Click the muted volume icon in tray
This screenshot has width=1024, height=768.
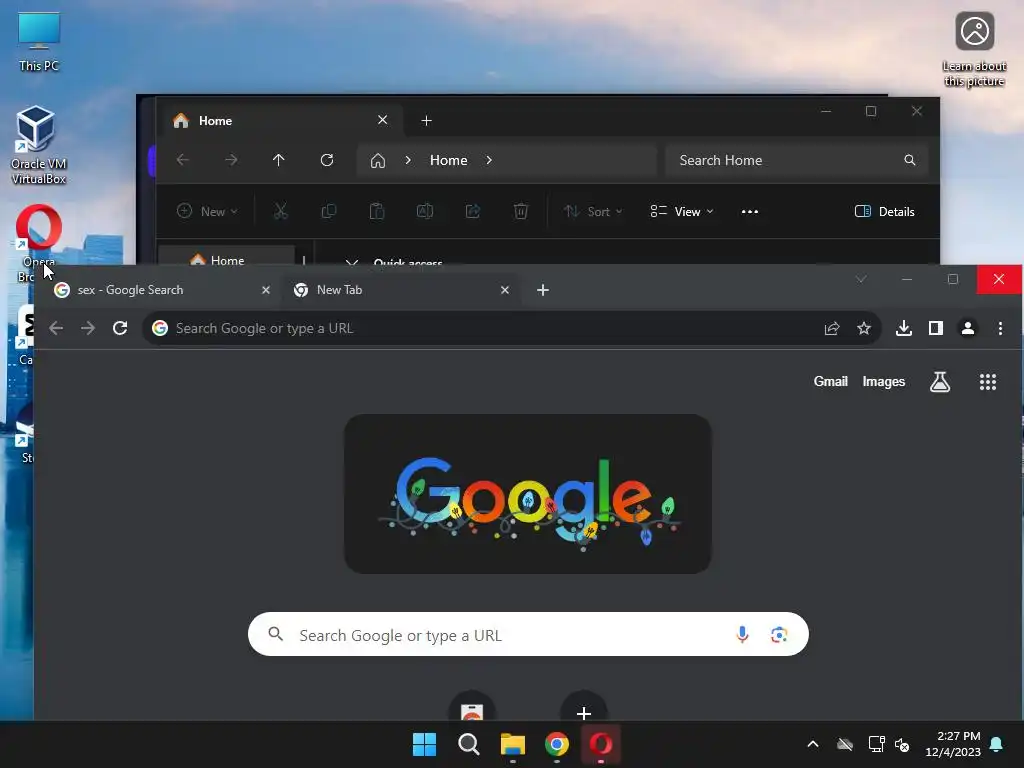coord(903,744)
